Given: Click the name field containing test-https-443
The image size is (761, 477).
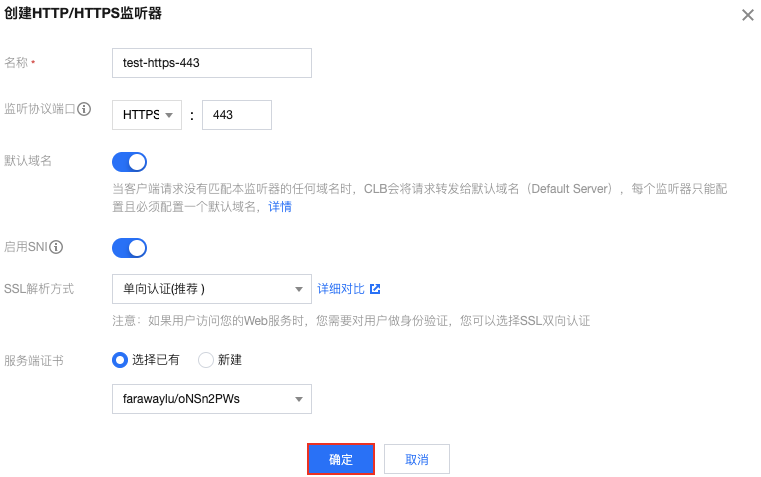Looking at the screenshot, I should point(212,63).
